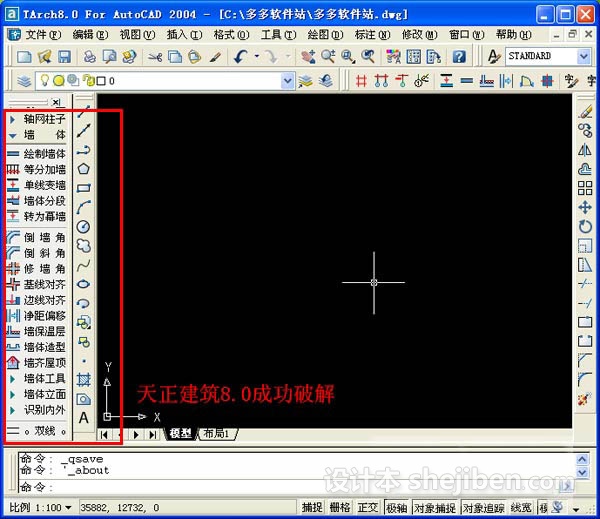Screen dimensions: 600x519
Task: Select the Ellipse draw tool
Action: 84,284
